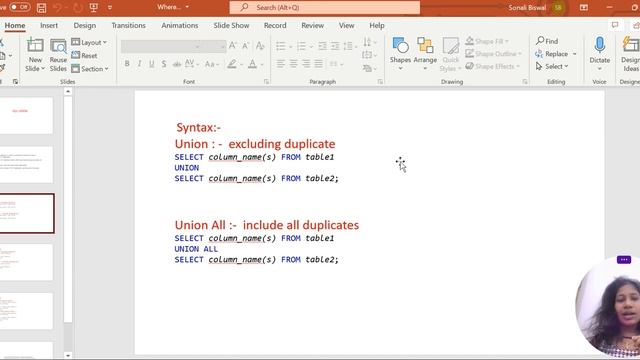Click Font Color button
The image size is (640, 360).
pyautogui.click(x=252, y=64)
